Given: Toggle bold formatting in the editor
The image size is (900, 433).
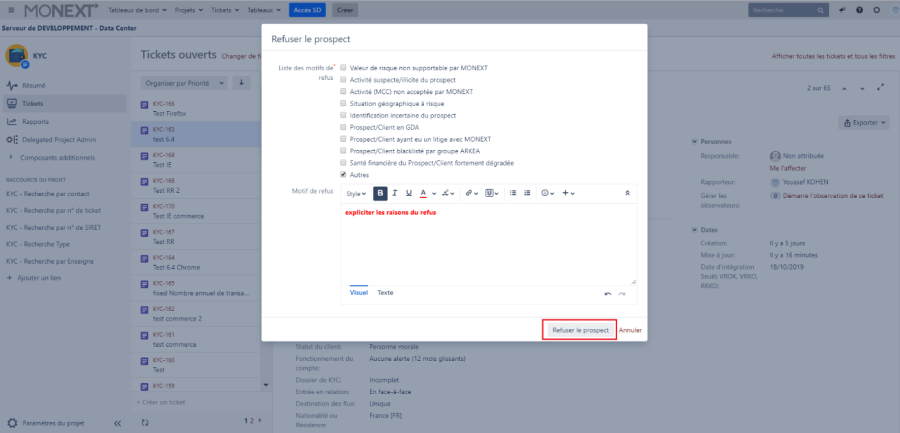Looking at the screenshot, I should 381,193.
